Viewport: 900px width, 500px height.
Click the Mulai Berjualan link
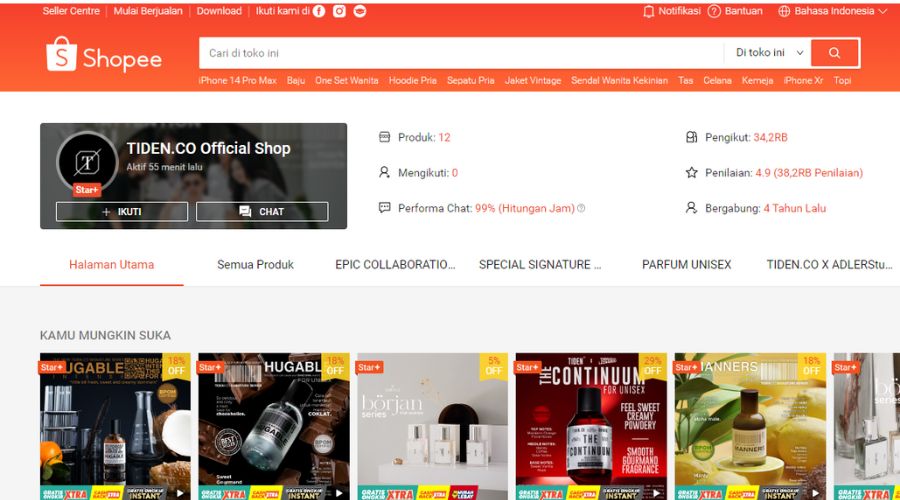(x=148, y=11)
